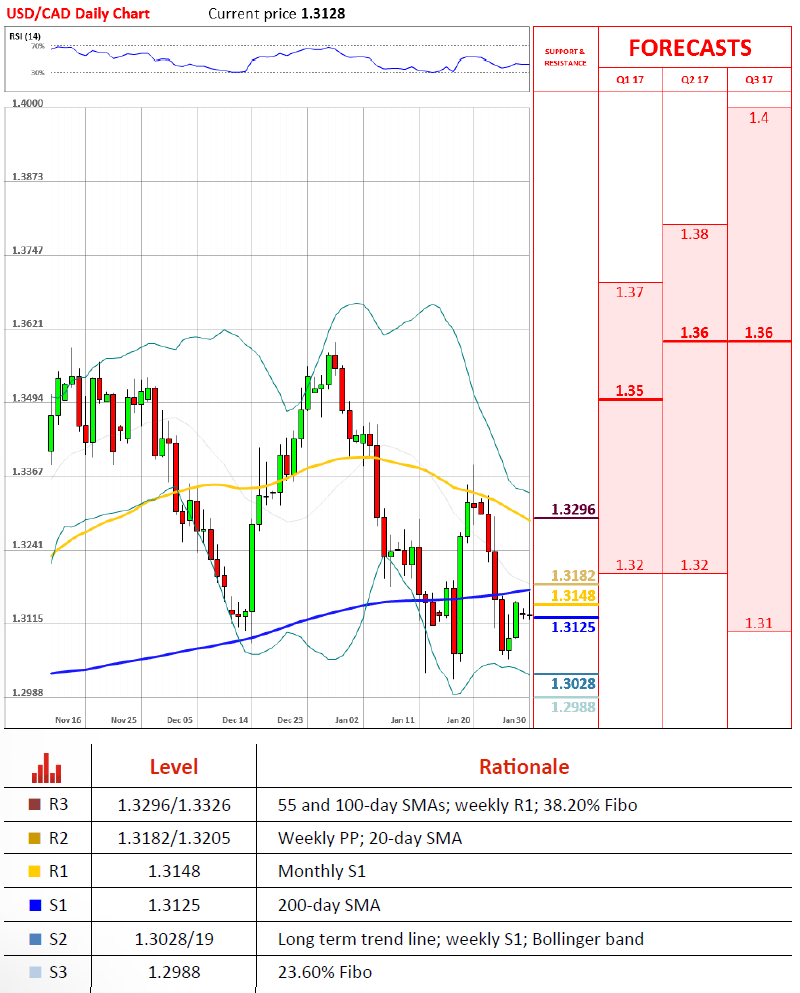Click the 1.3125 level cell in S1 row

174,906
